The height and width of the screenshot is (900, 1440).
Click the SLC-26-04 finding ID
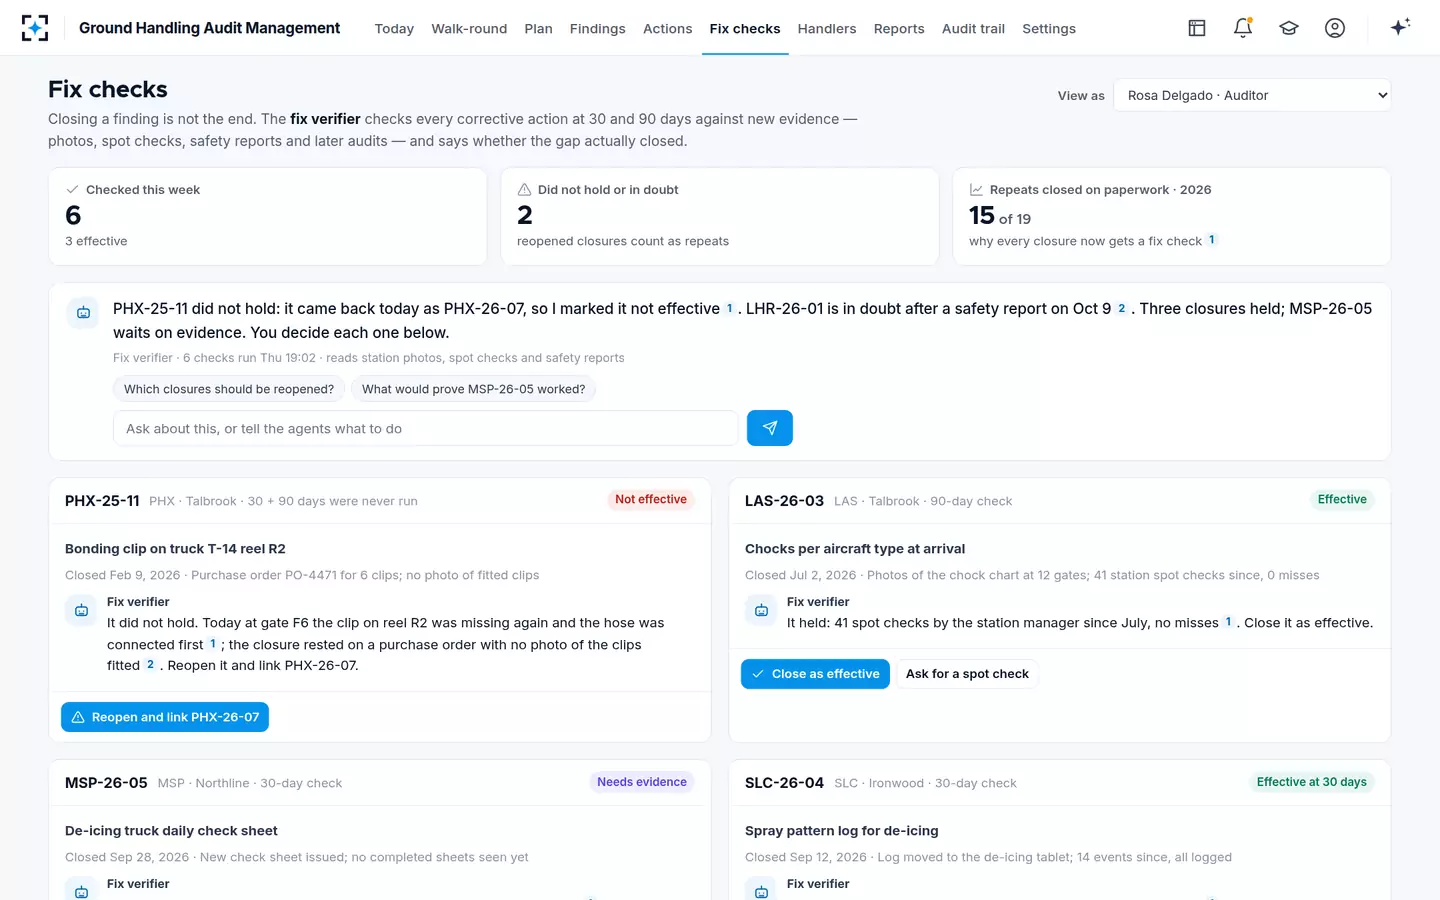point(784,783)
